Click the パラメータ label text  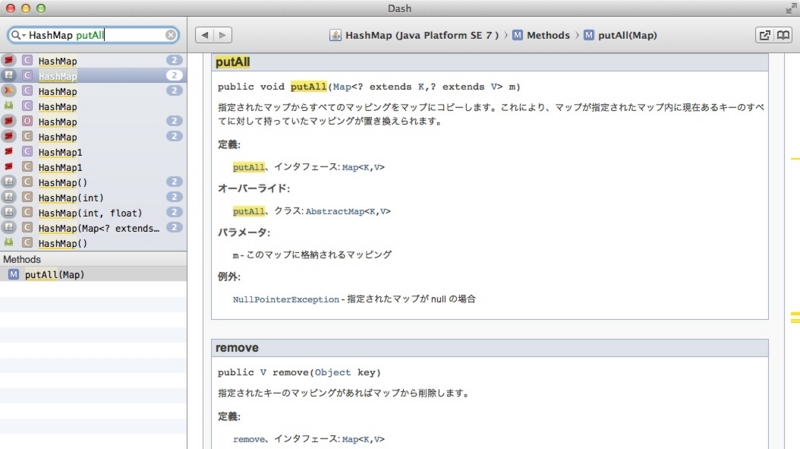(244, 232)
